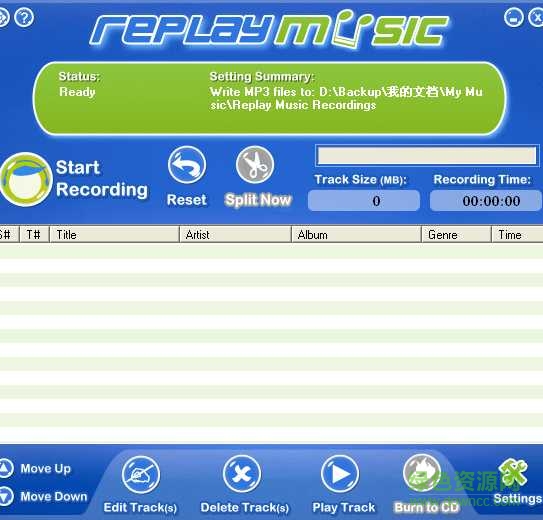Click the Split Now text label
This screenshot has height=520, width=543.
258,200
